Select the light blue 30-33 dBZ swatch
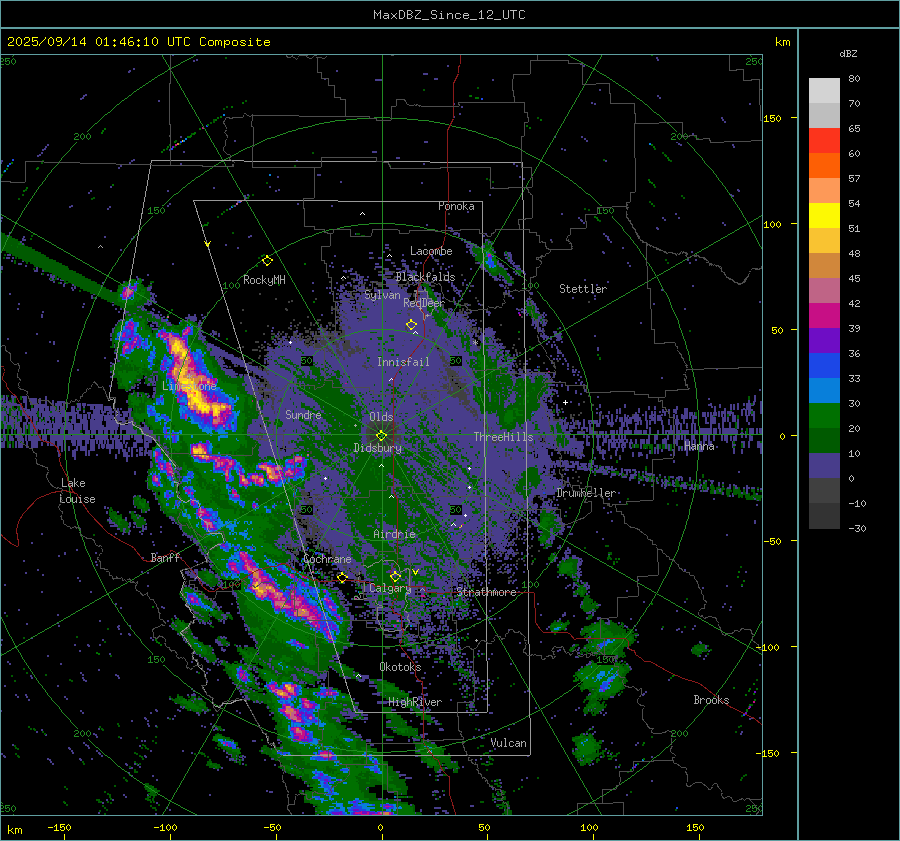The image size is (900, 841). pyautogui.click(x=824, y=391)
